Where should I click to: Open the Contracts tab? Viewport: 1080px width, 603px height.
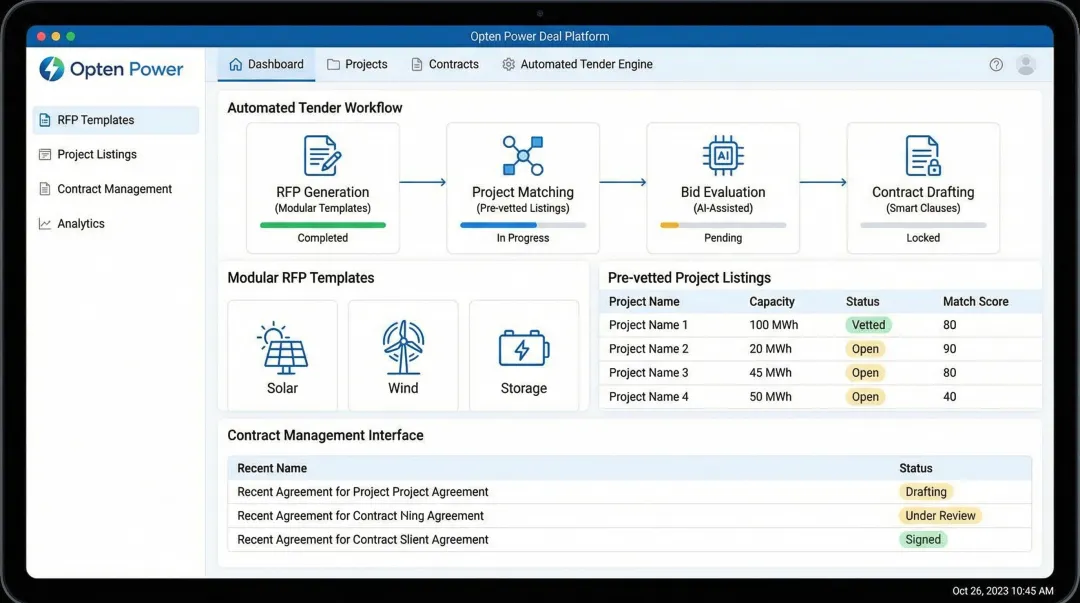(x=444, y=63)
